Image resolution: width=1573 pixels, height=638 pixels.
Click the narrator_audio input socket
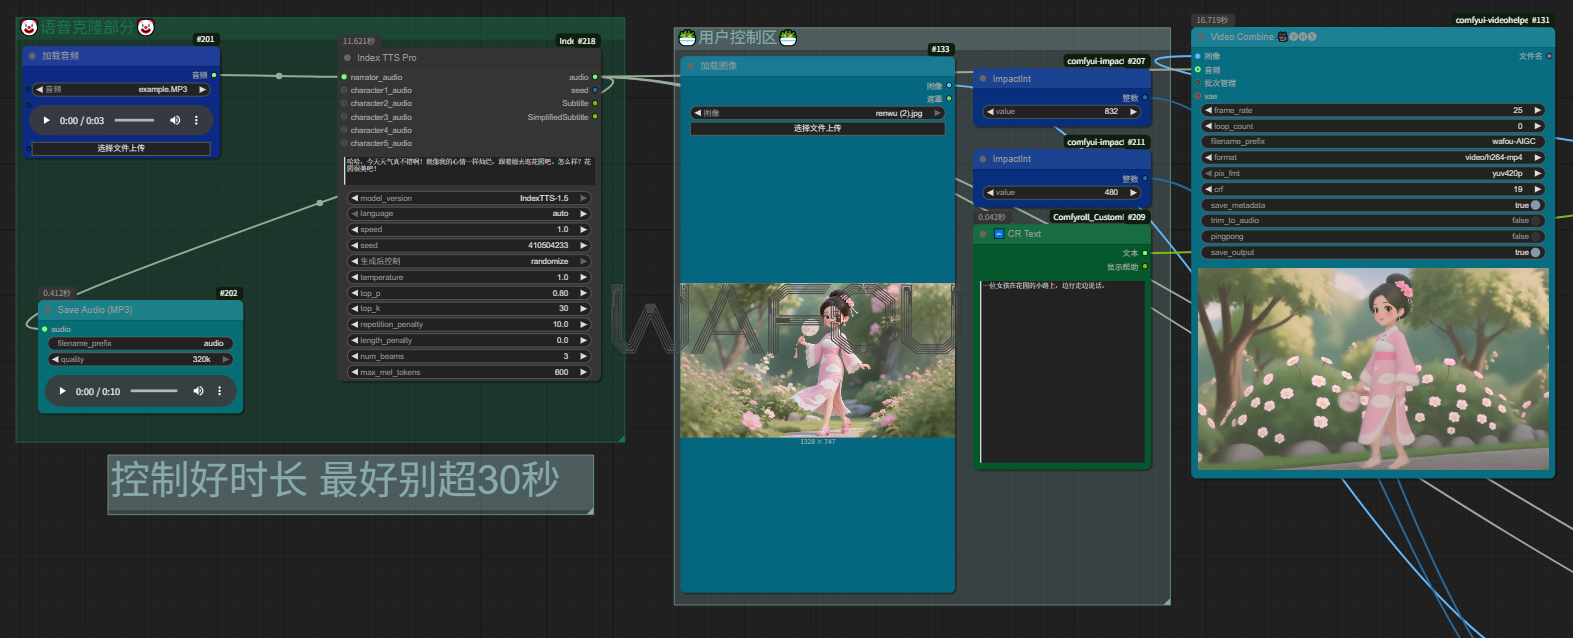345,77
